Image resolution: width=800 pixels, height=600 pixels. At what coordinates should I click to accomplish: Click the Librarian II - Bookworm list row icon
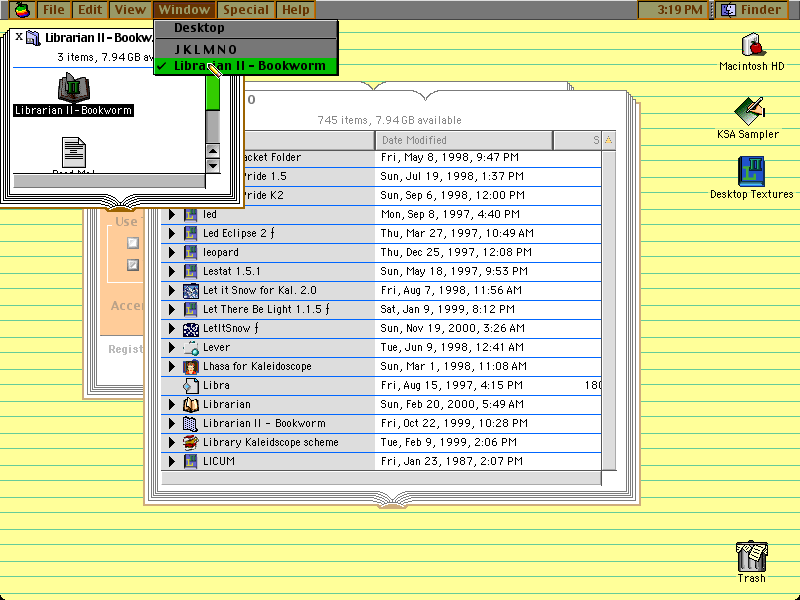coord(190,423)
